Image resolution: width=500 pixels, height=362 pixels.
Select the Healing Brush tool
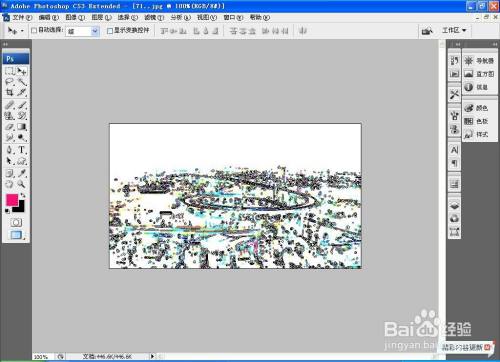click(10, 105)
